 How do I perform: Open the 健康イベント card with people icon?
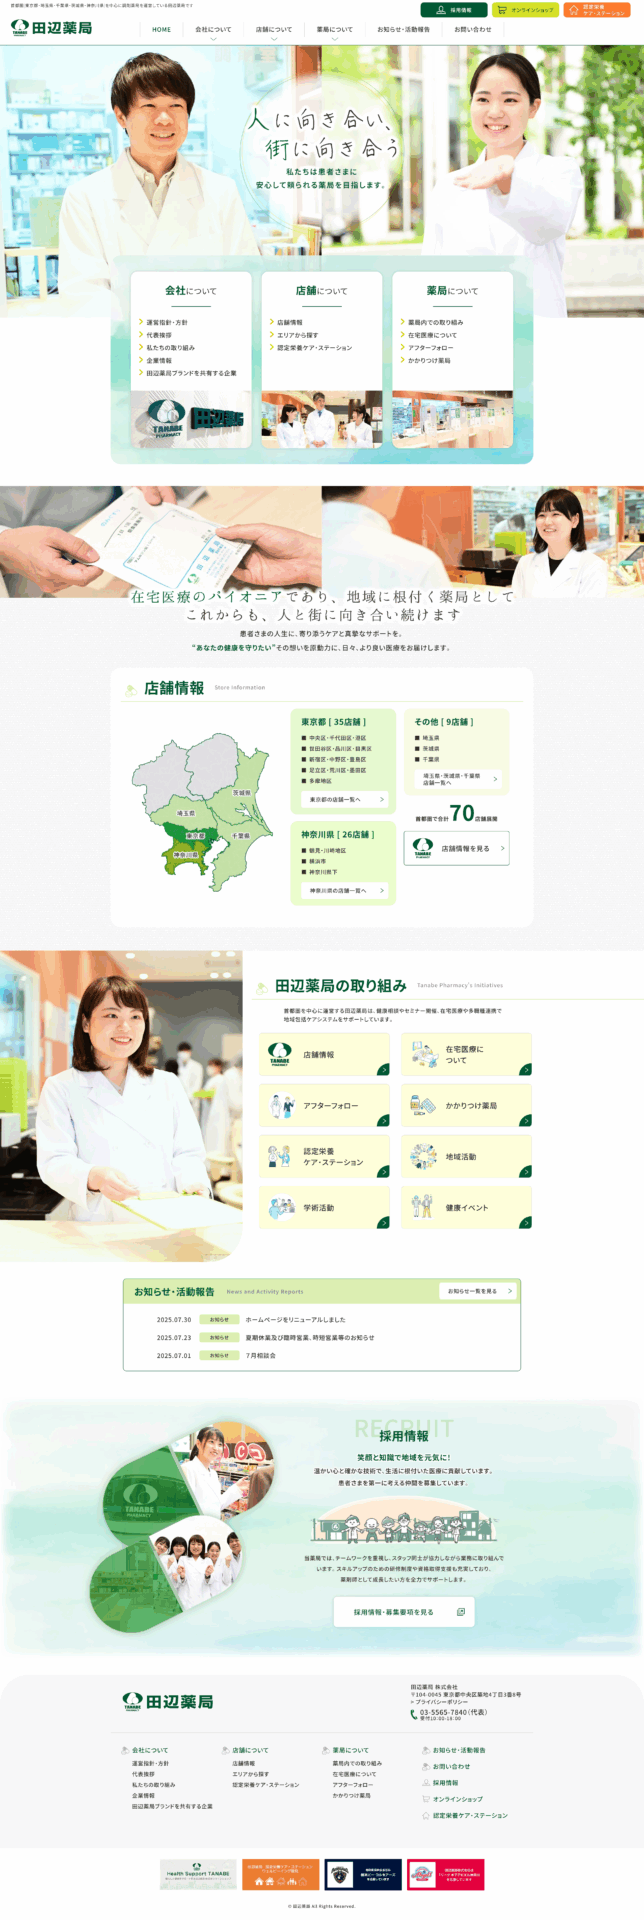pos(466,1207)
